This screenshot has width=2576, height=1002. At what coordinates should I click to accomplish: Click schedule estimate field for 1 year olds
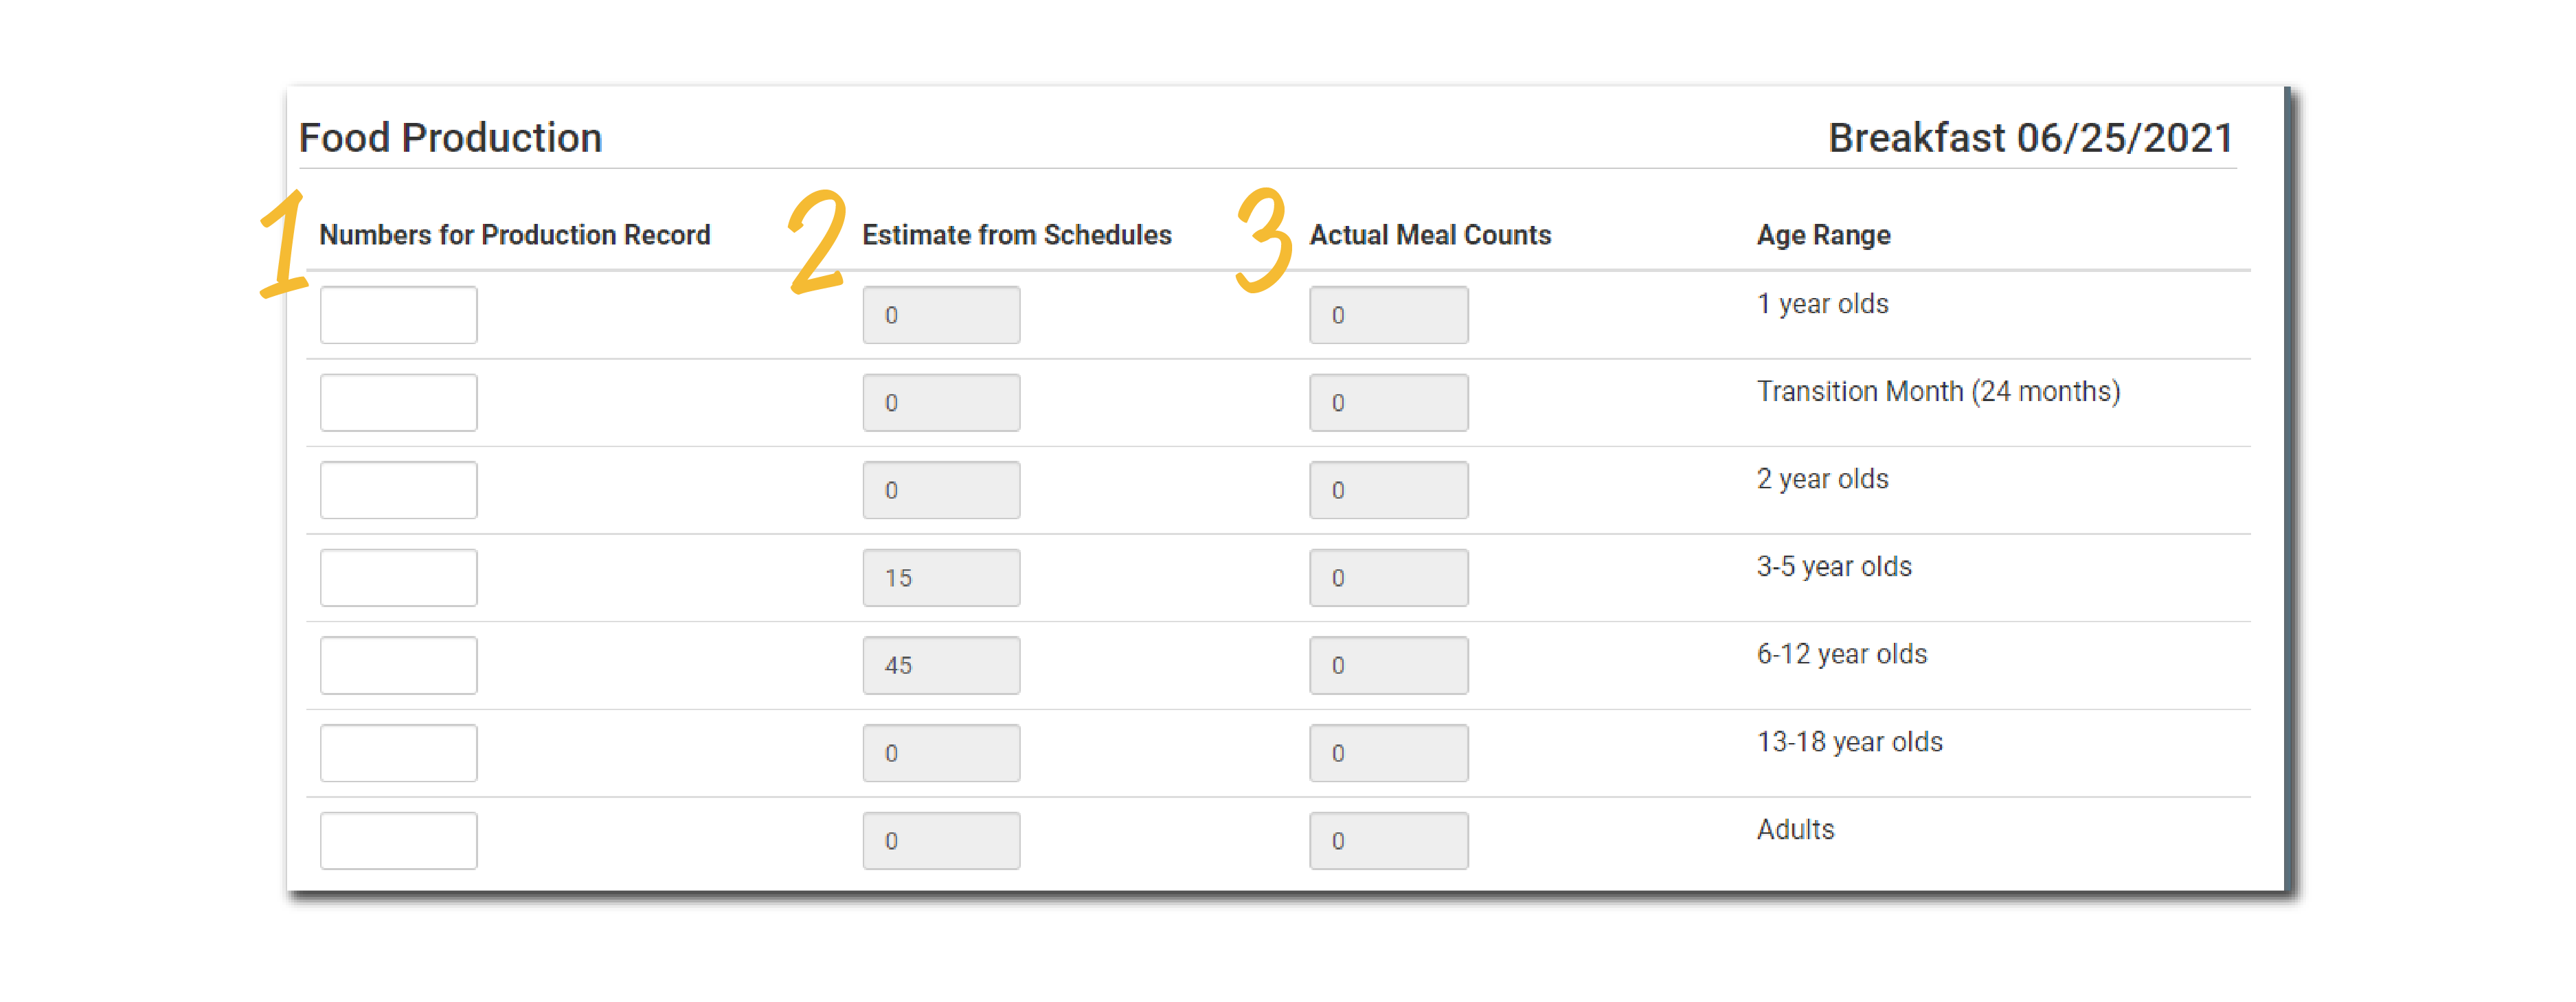[x=941, y=315]
